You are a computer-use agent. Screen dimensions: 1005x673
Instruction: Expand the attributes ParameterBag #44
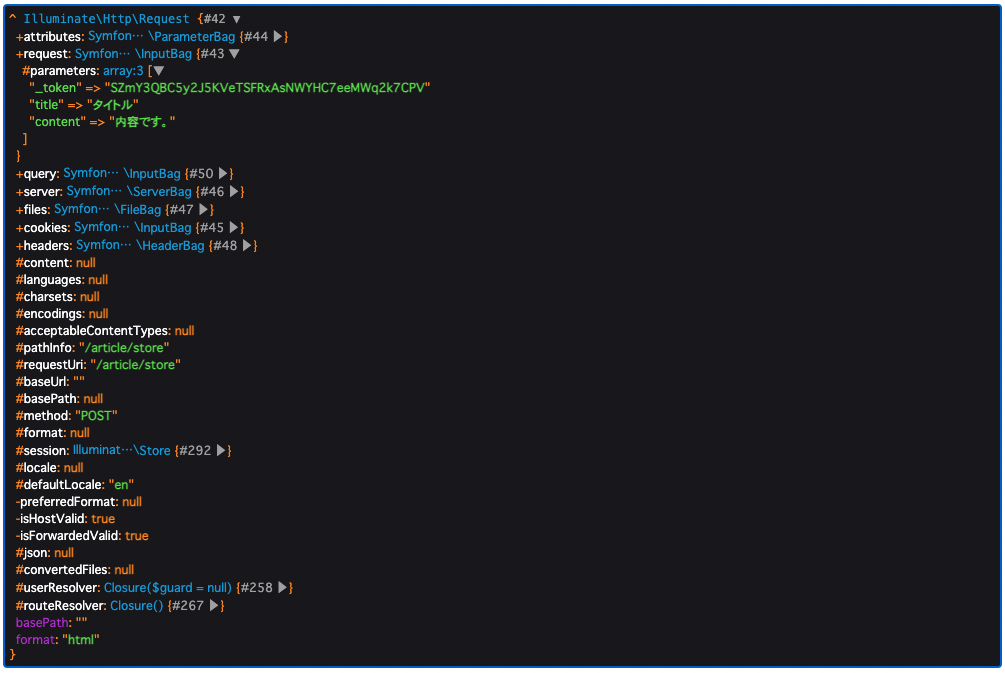tap(278, 37)
